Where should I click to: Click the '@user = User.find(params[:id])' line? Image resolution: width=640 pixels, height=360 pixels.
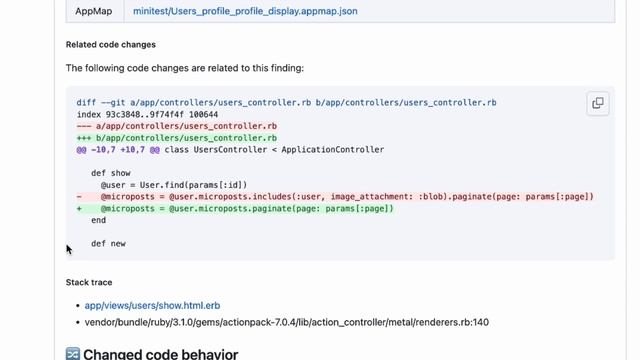coord(174,185)
